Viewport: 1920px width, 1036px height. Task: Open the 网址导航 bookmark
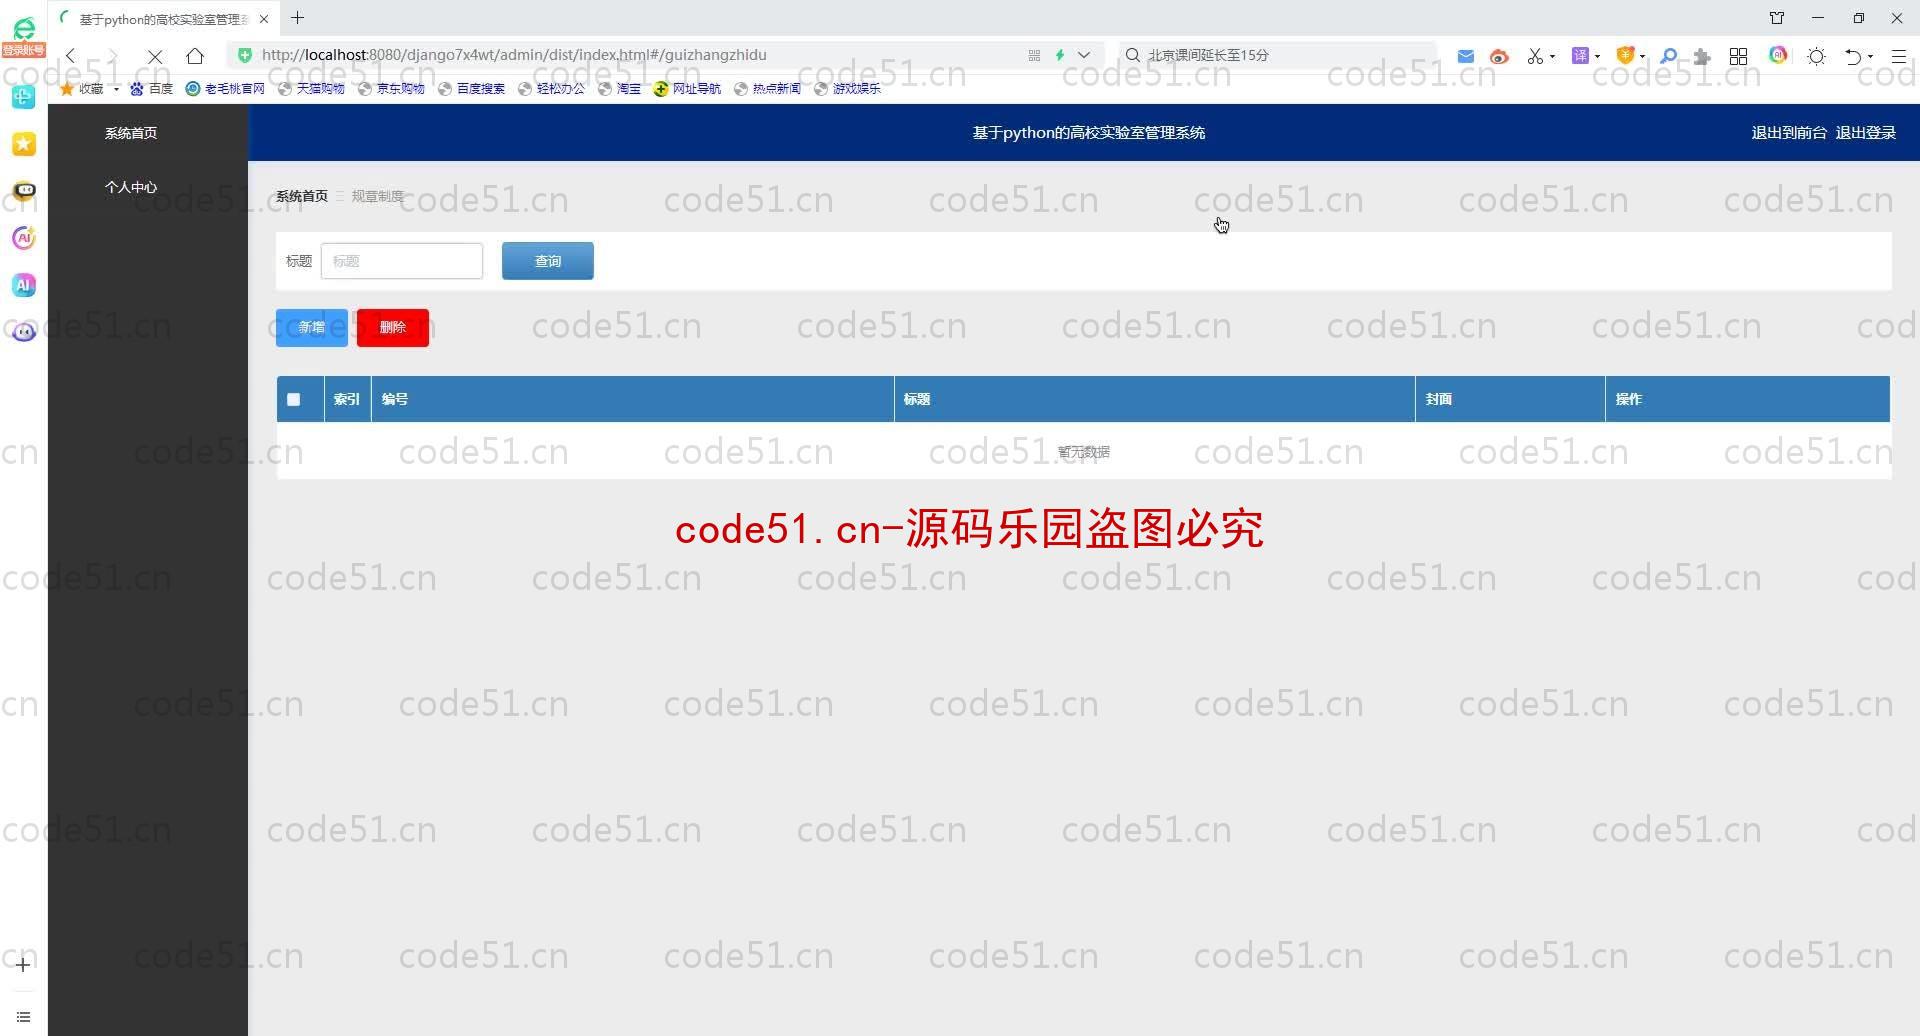tap(687, 88)
